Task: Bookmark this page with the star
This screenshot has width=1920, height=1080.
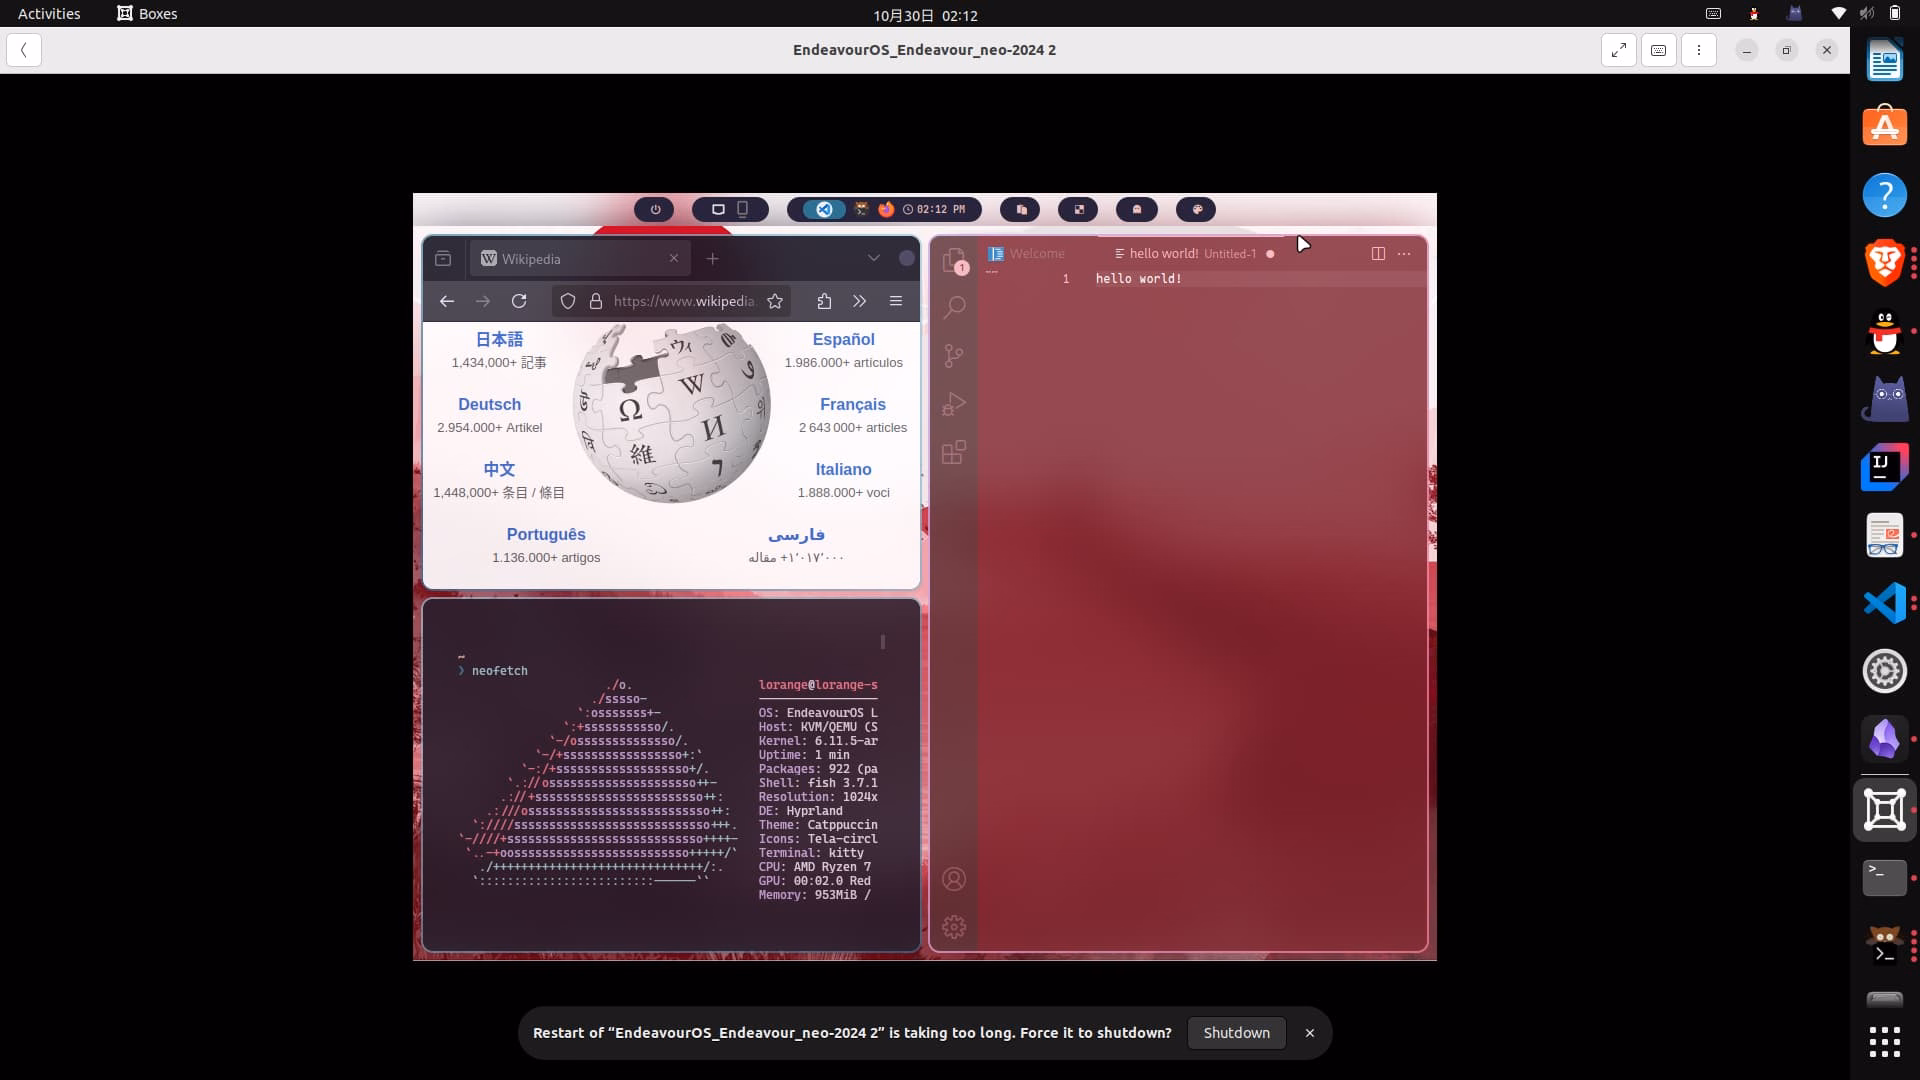Action: pos(775,301)
